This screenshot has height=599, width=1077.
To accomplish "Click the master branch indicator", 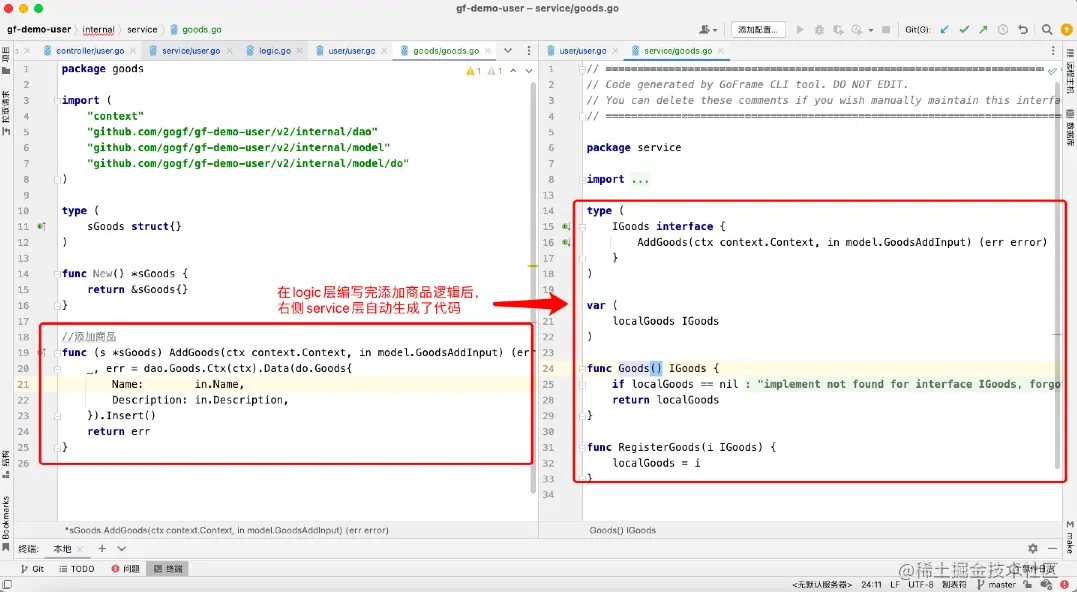I will [x=997, y=585].
